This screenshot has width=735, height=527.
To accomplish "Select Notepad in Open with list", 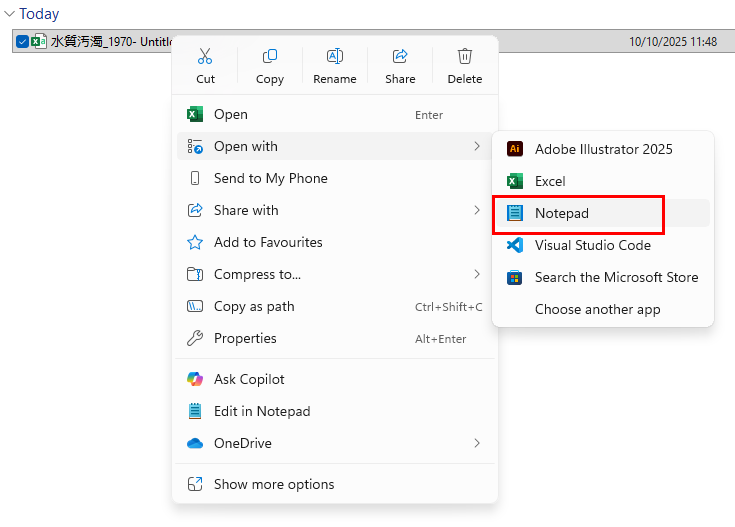I will 561,213.
